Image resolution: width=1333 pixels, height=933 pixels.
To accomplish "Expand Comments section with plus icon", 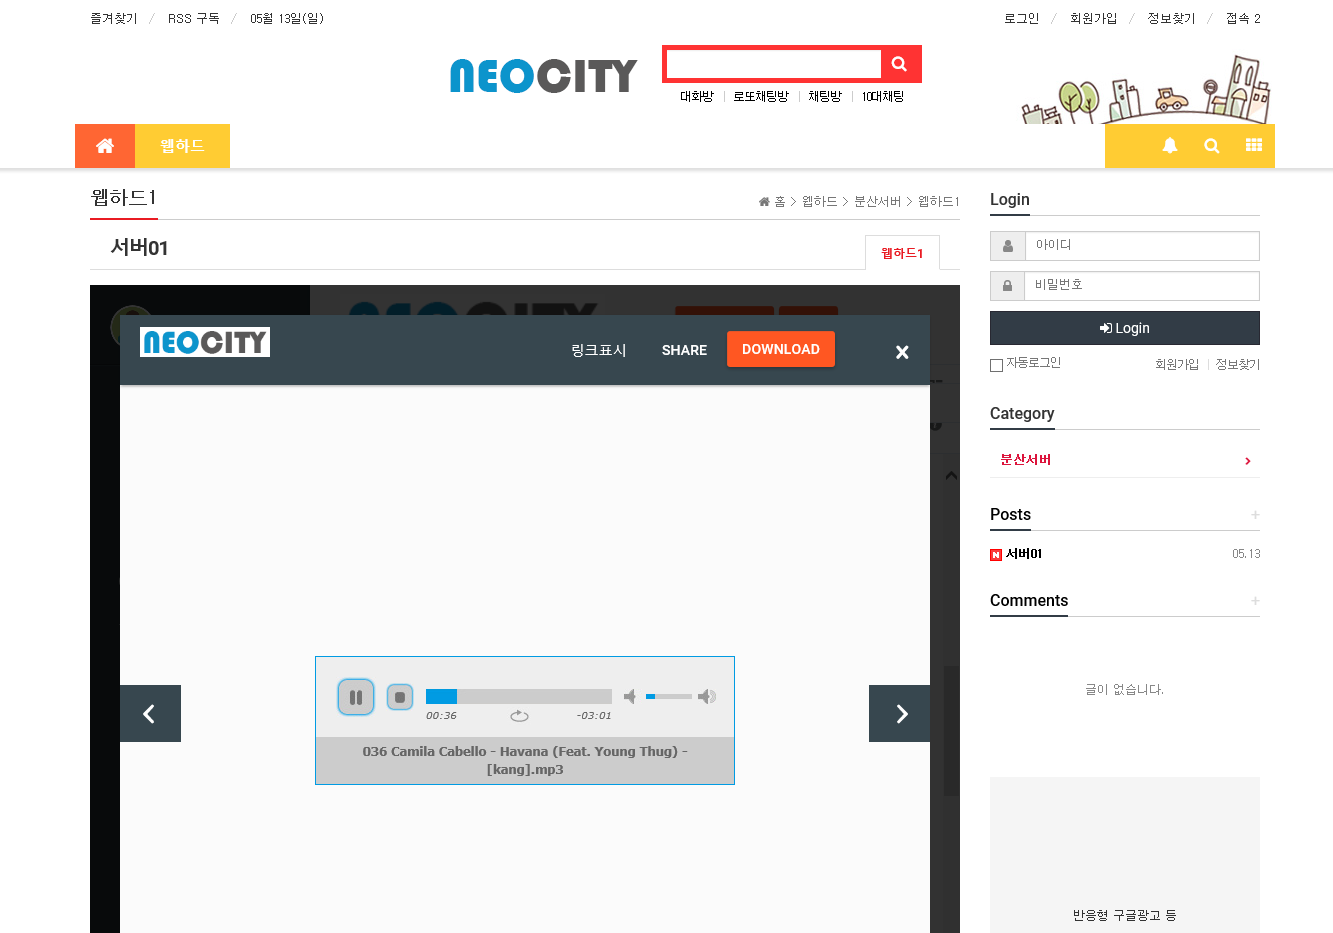I will pos(1255,601).
